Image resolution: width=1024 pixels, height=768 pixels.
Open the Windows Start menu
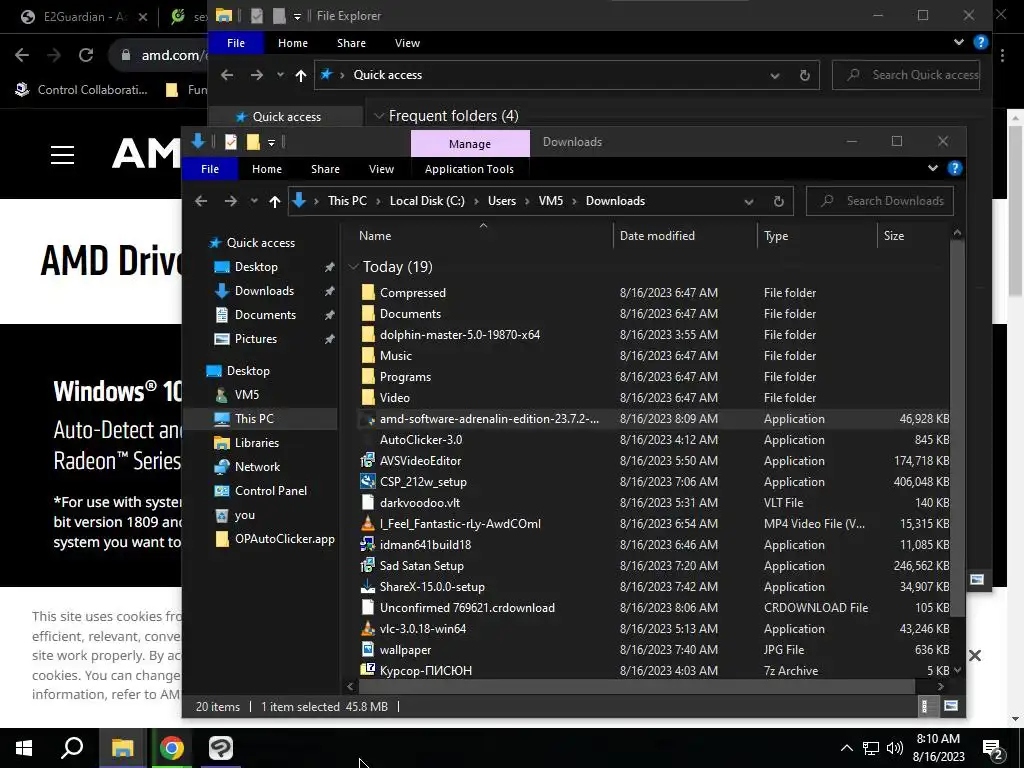[24, 748]
